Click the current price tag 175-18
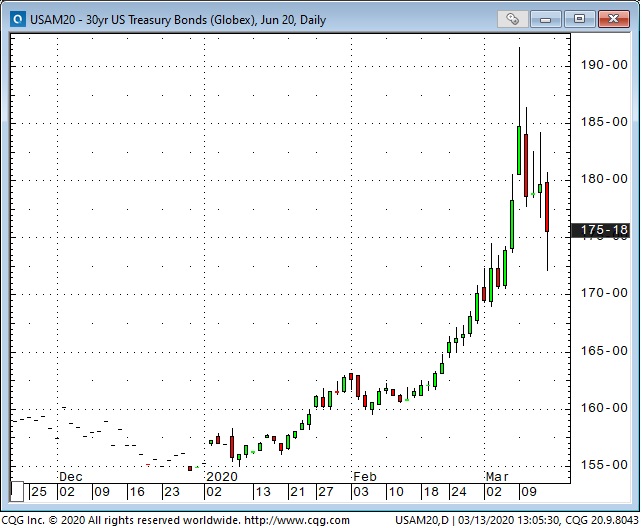Viewport: 642px width, 528px height. pos(600,230)
